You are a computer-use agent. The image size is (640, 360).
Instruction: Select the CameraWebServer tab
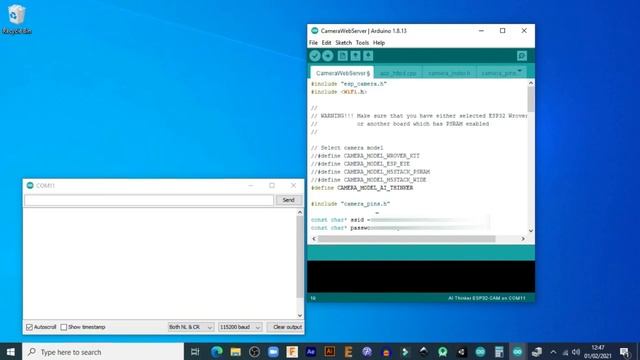[x=342, y=73]
